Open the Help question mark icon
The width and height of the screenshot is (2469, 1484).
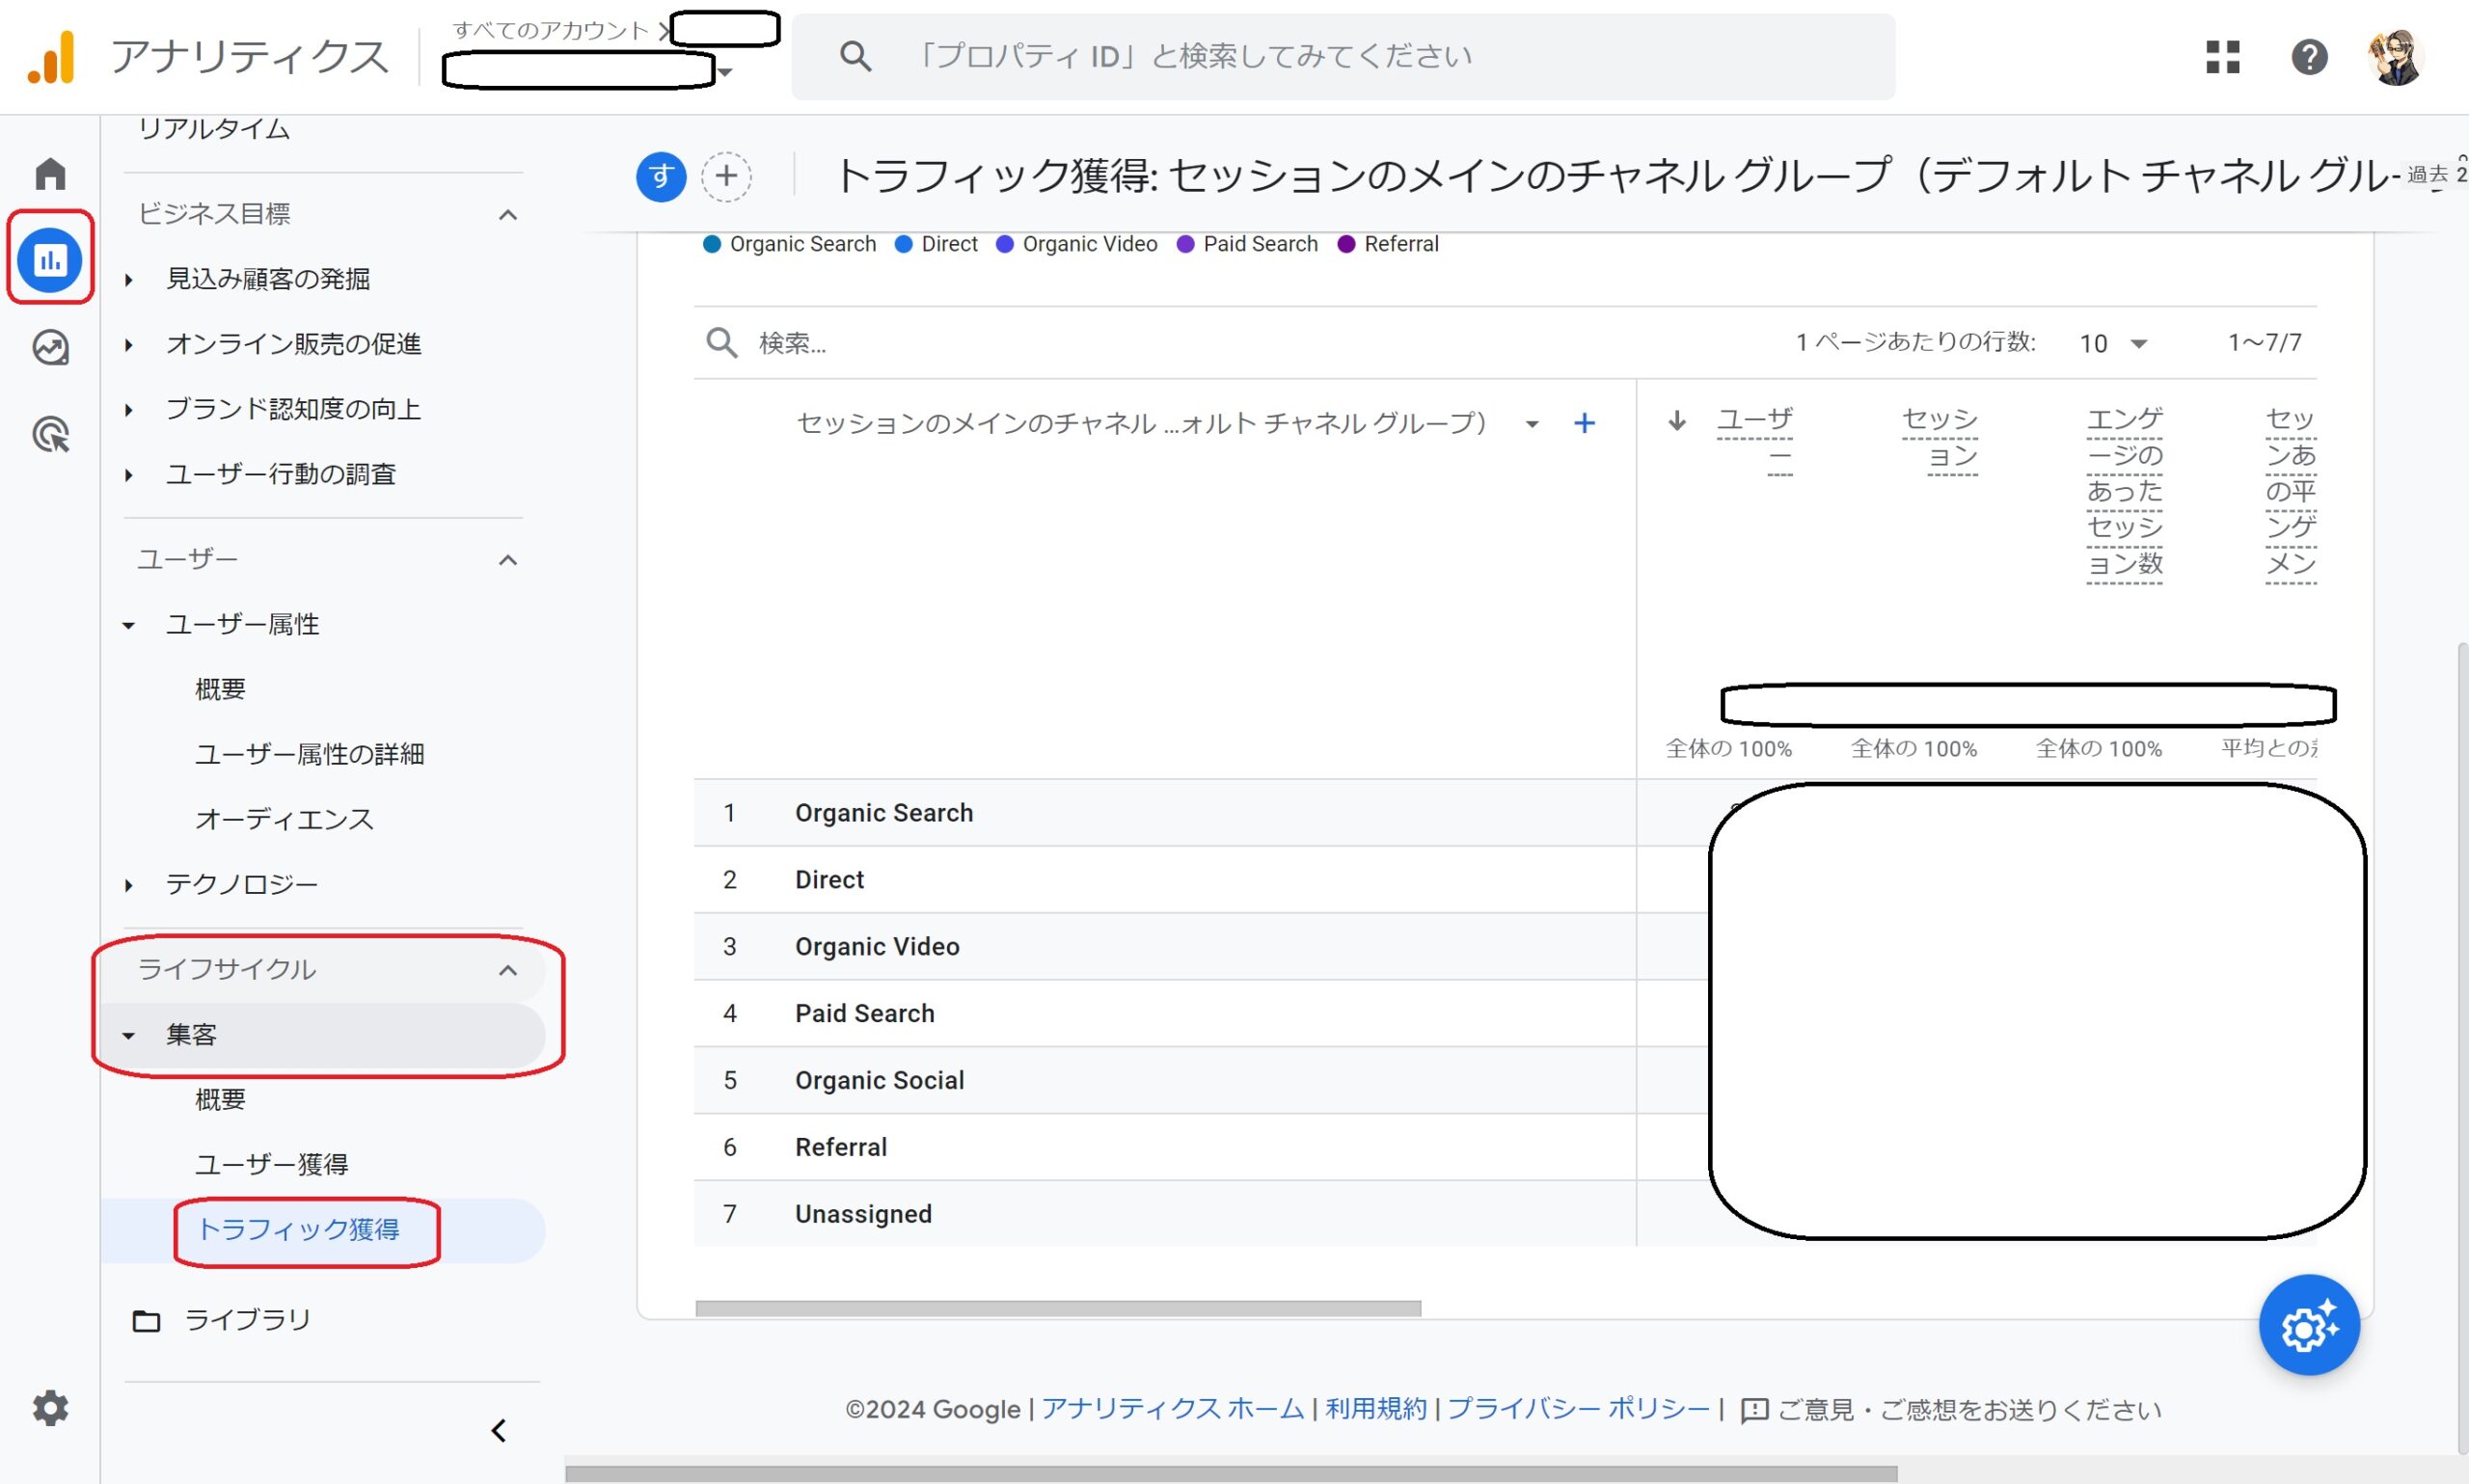click(x=2309, y=57)
